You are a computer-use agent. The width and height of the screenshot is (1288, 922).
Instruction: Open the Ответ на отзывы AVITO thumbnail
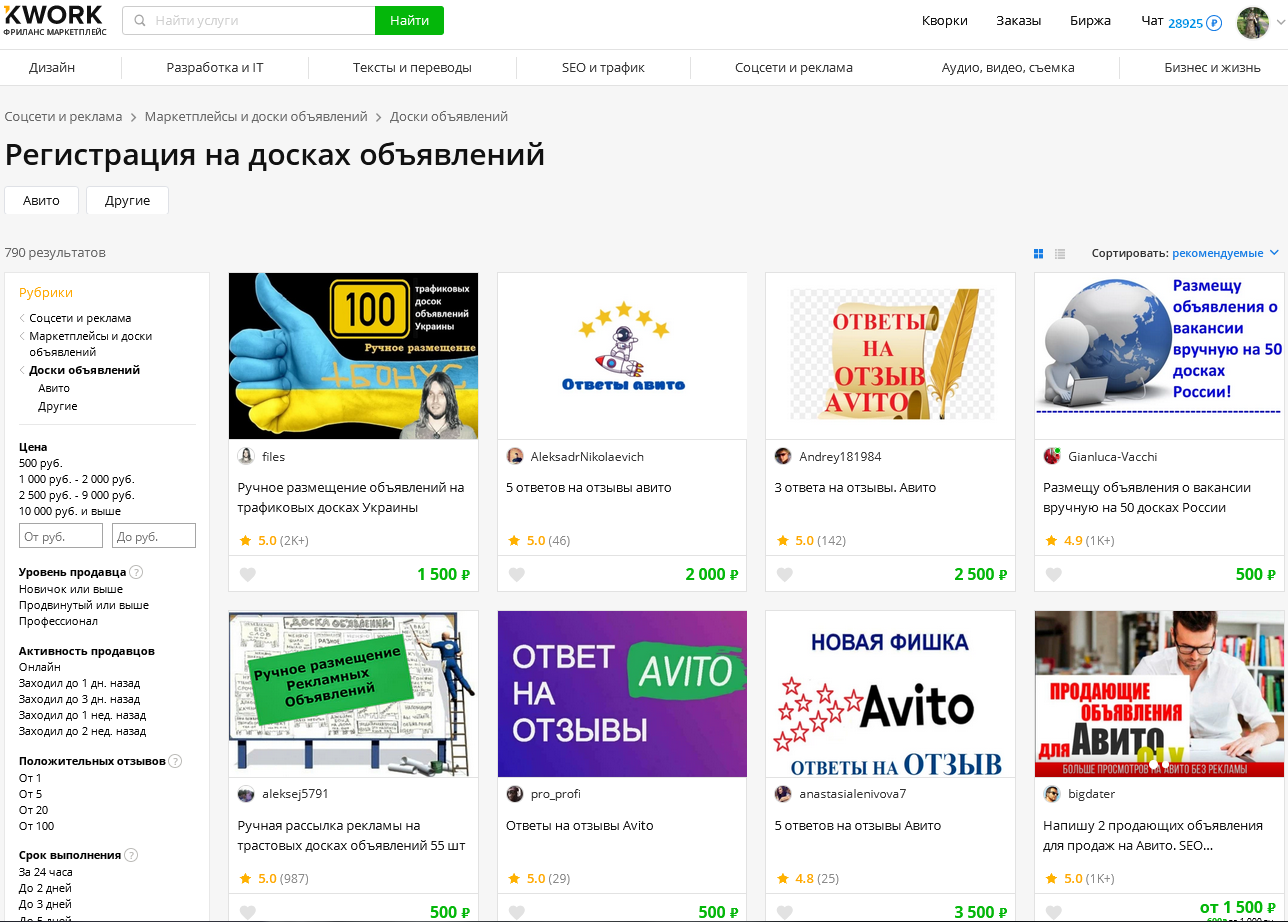[x=622, y=694]
